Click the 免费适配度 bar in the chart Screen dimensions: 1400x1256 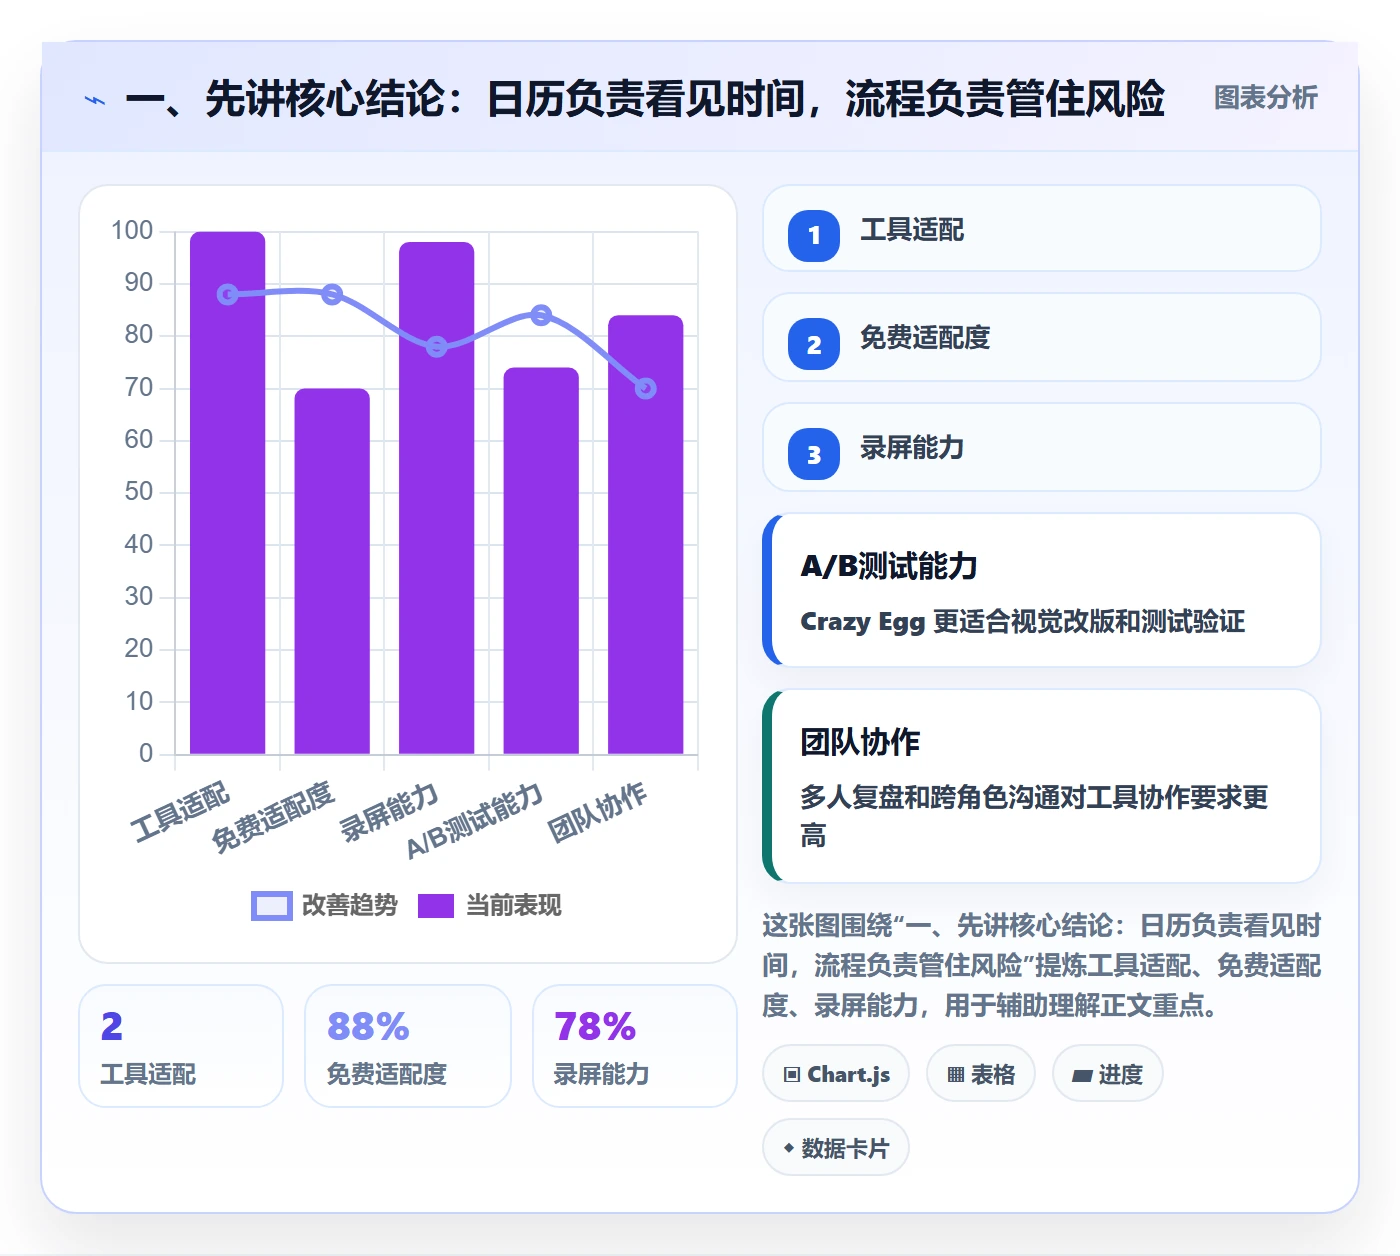[332, 571]
